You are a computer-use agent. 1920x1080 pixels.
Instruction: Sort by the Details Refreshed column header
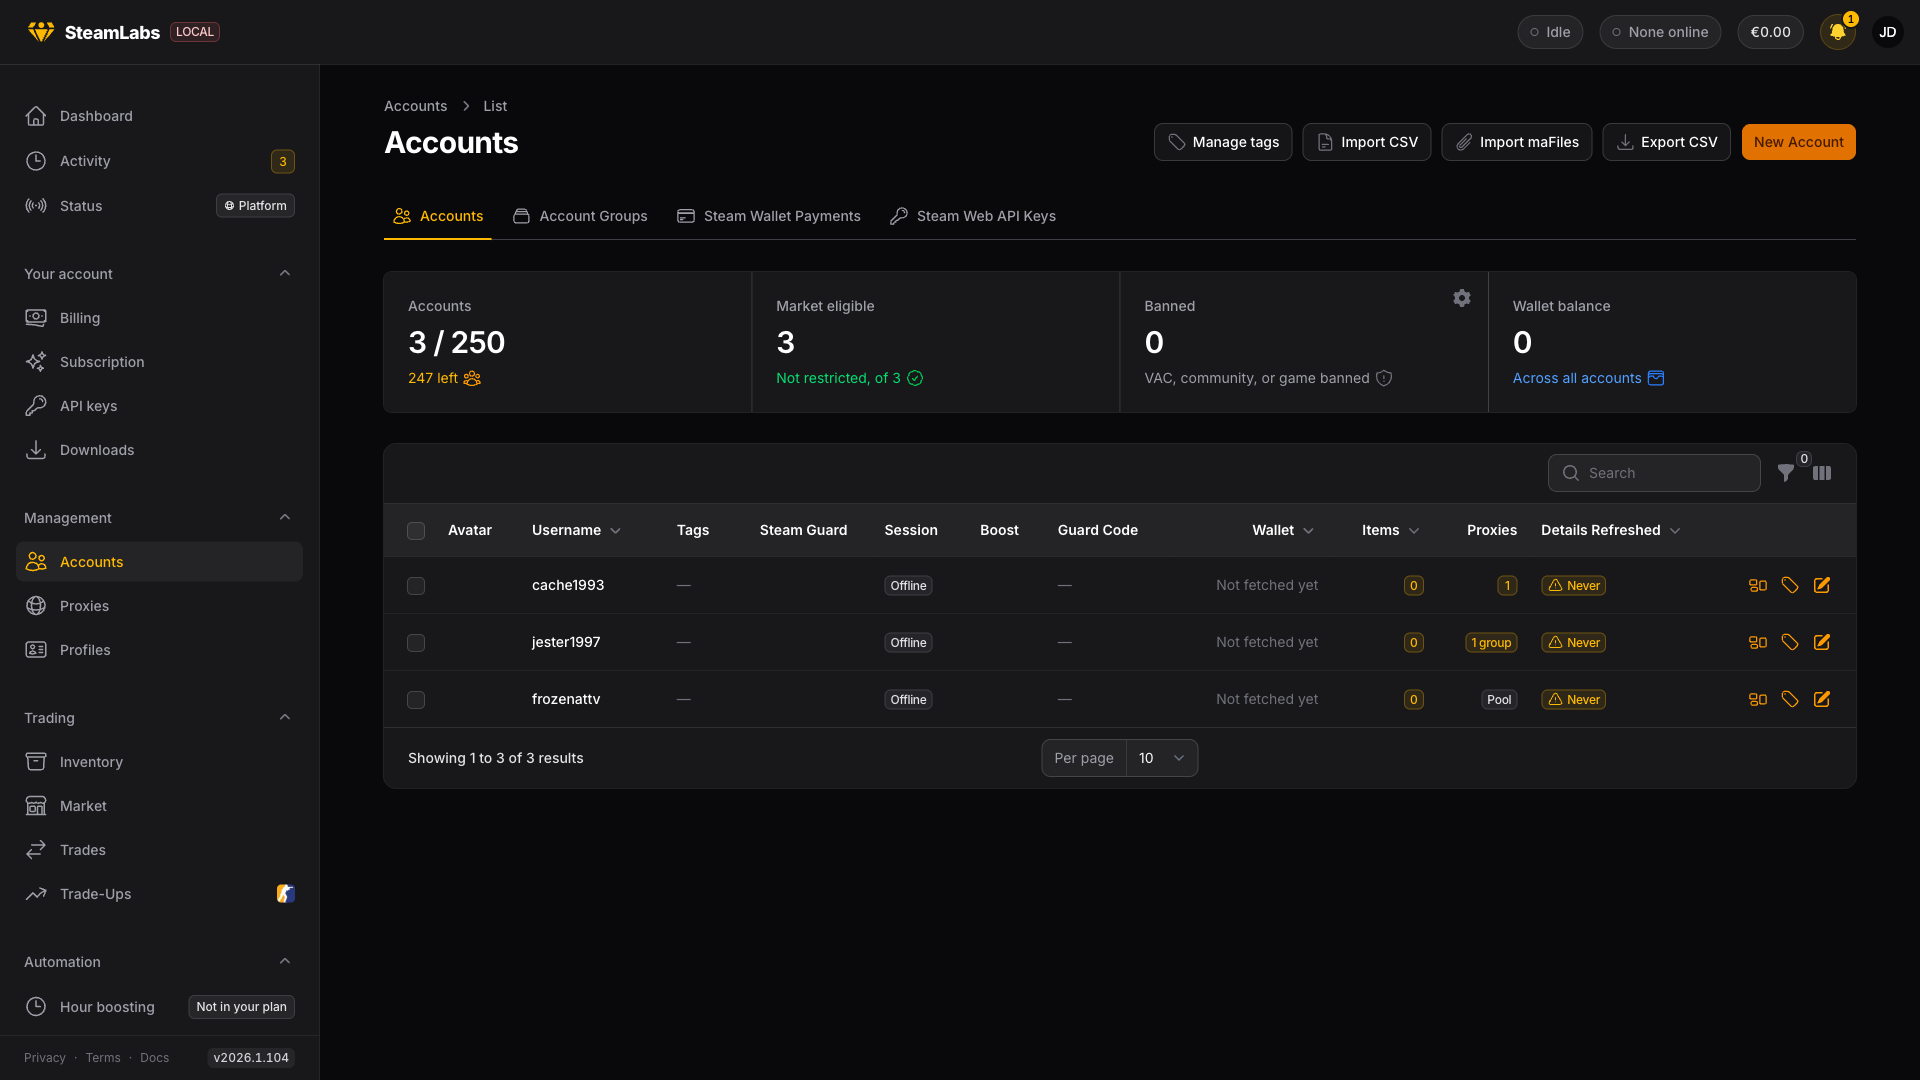1611,530
